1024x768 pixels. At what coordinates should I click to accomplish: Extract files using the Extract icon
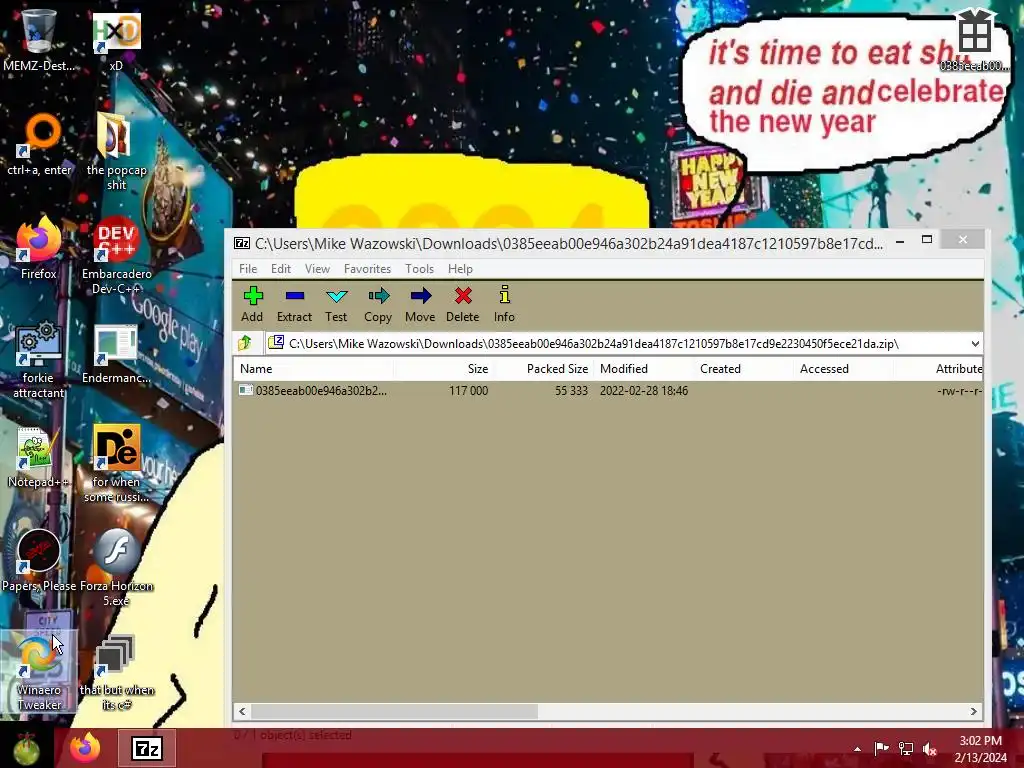tap(295, 304)
